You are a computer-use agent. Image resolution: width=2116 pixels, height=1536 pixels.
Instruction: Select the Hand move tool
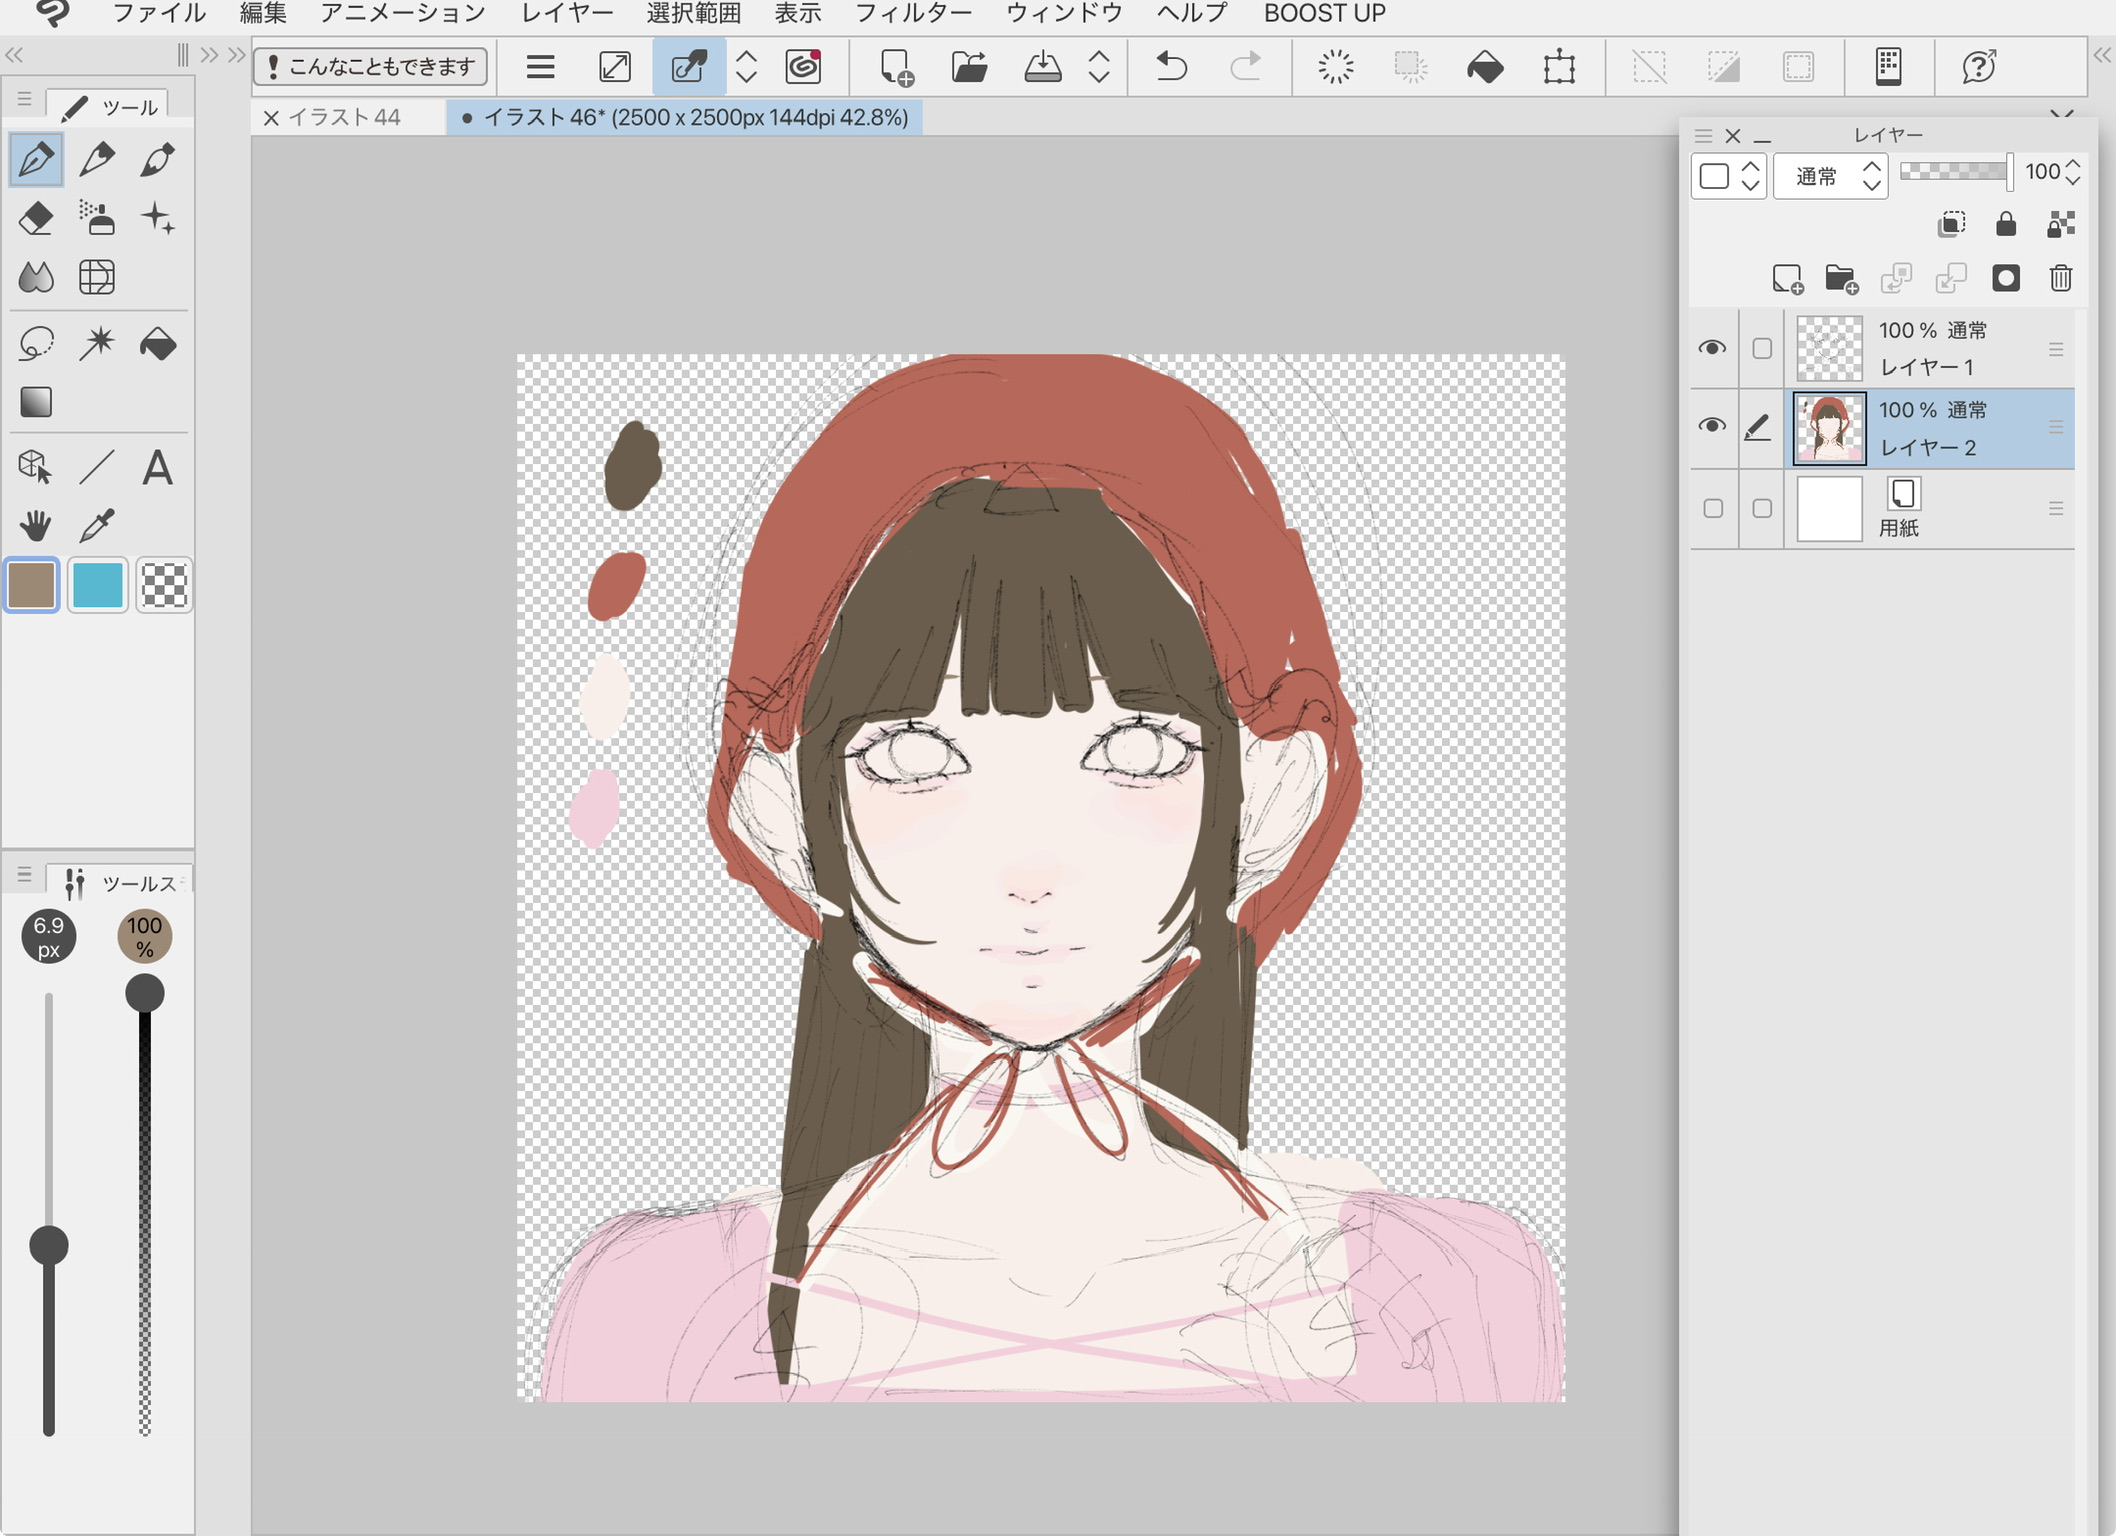pyautogui.click(x=36, y=525)
